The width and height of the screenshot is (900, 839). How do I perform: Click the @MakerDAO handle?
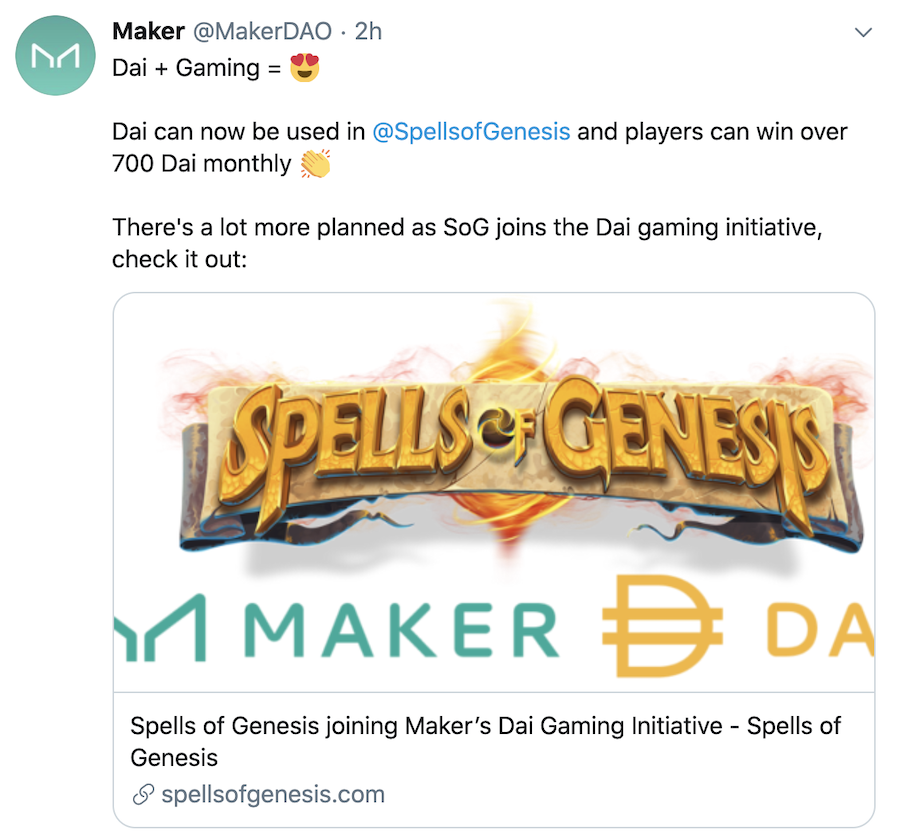point(261,32)
